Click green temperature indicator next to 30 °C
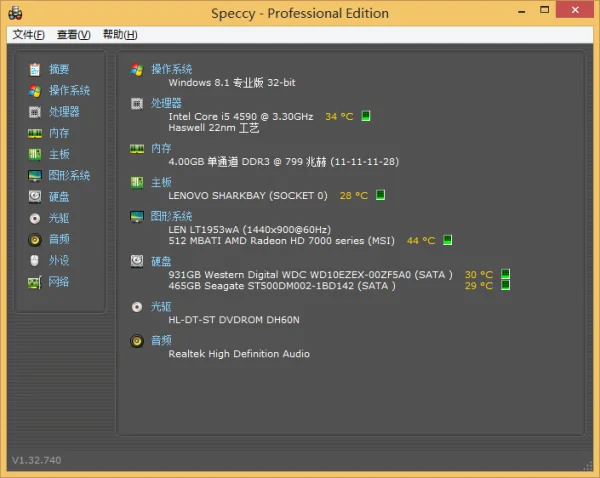Image resolution: width=600 pixels, height=478 pixels. pyautogui.click(x=505, y=274)
